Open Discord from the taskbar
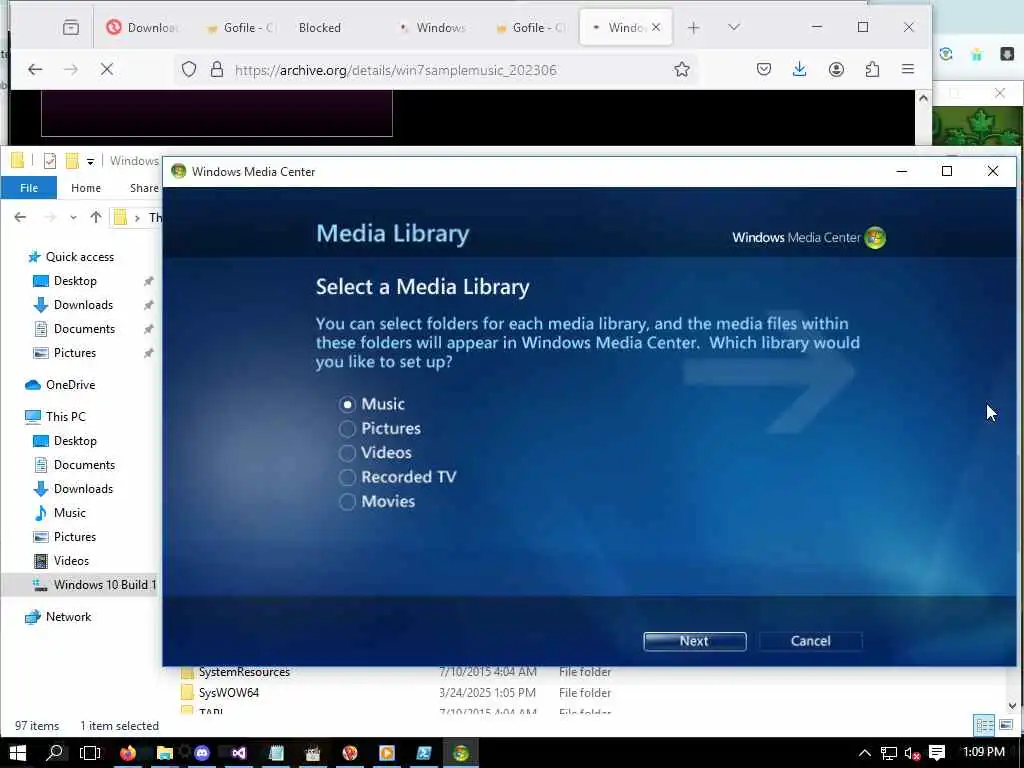The height and width of the screenshot is (768, 1024). click(x=202, y=753)
